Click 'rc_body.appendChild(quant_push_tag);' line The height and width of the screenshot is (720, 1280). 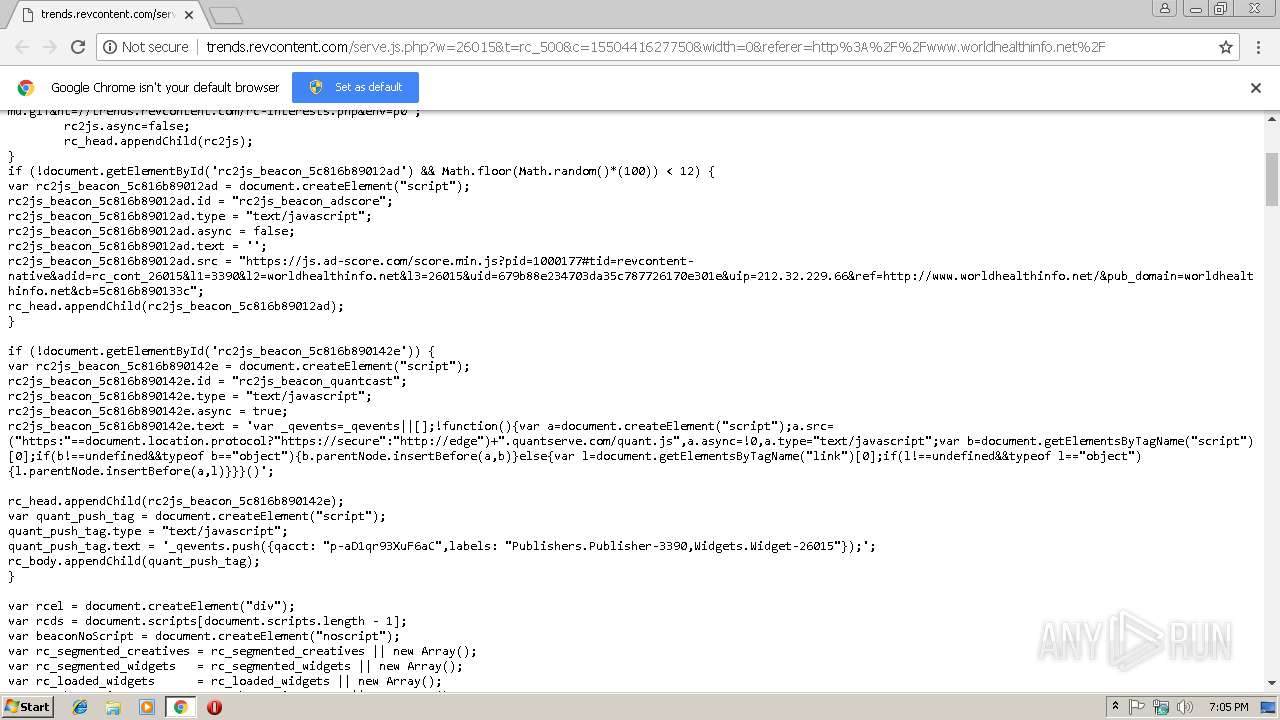pyautogui.click(x=134, y=561)
